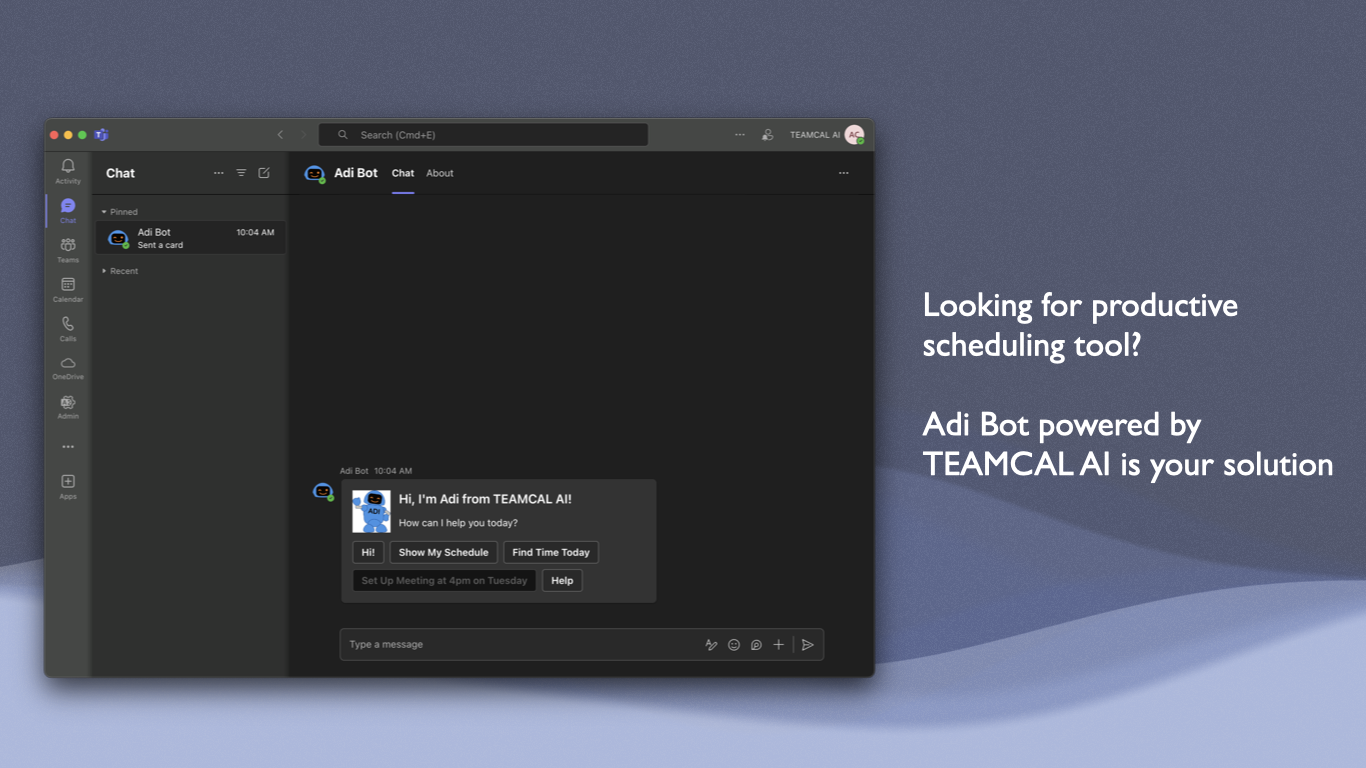Screen dimensions: 1366x768
Task: Show more apps ellipsis in sidebar
Action: [68, 447]
